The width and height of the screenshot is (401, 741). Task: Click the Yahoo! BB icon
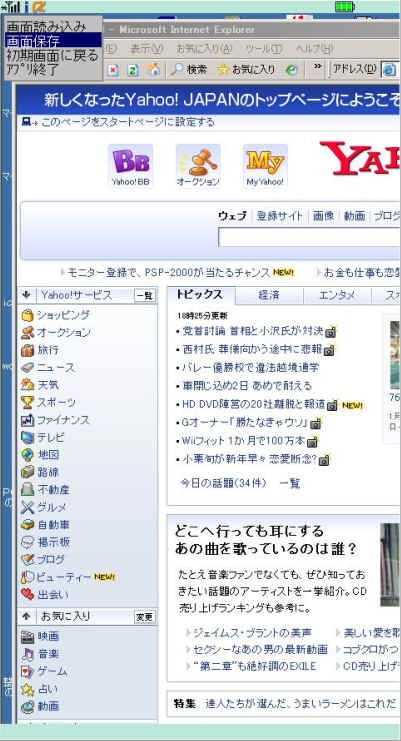pos(130,166)
